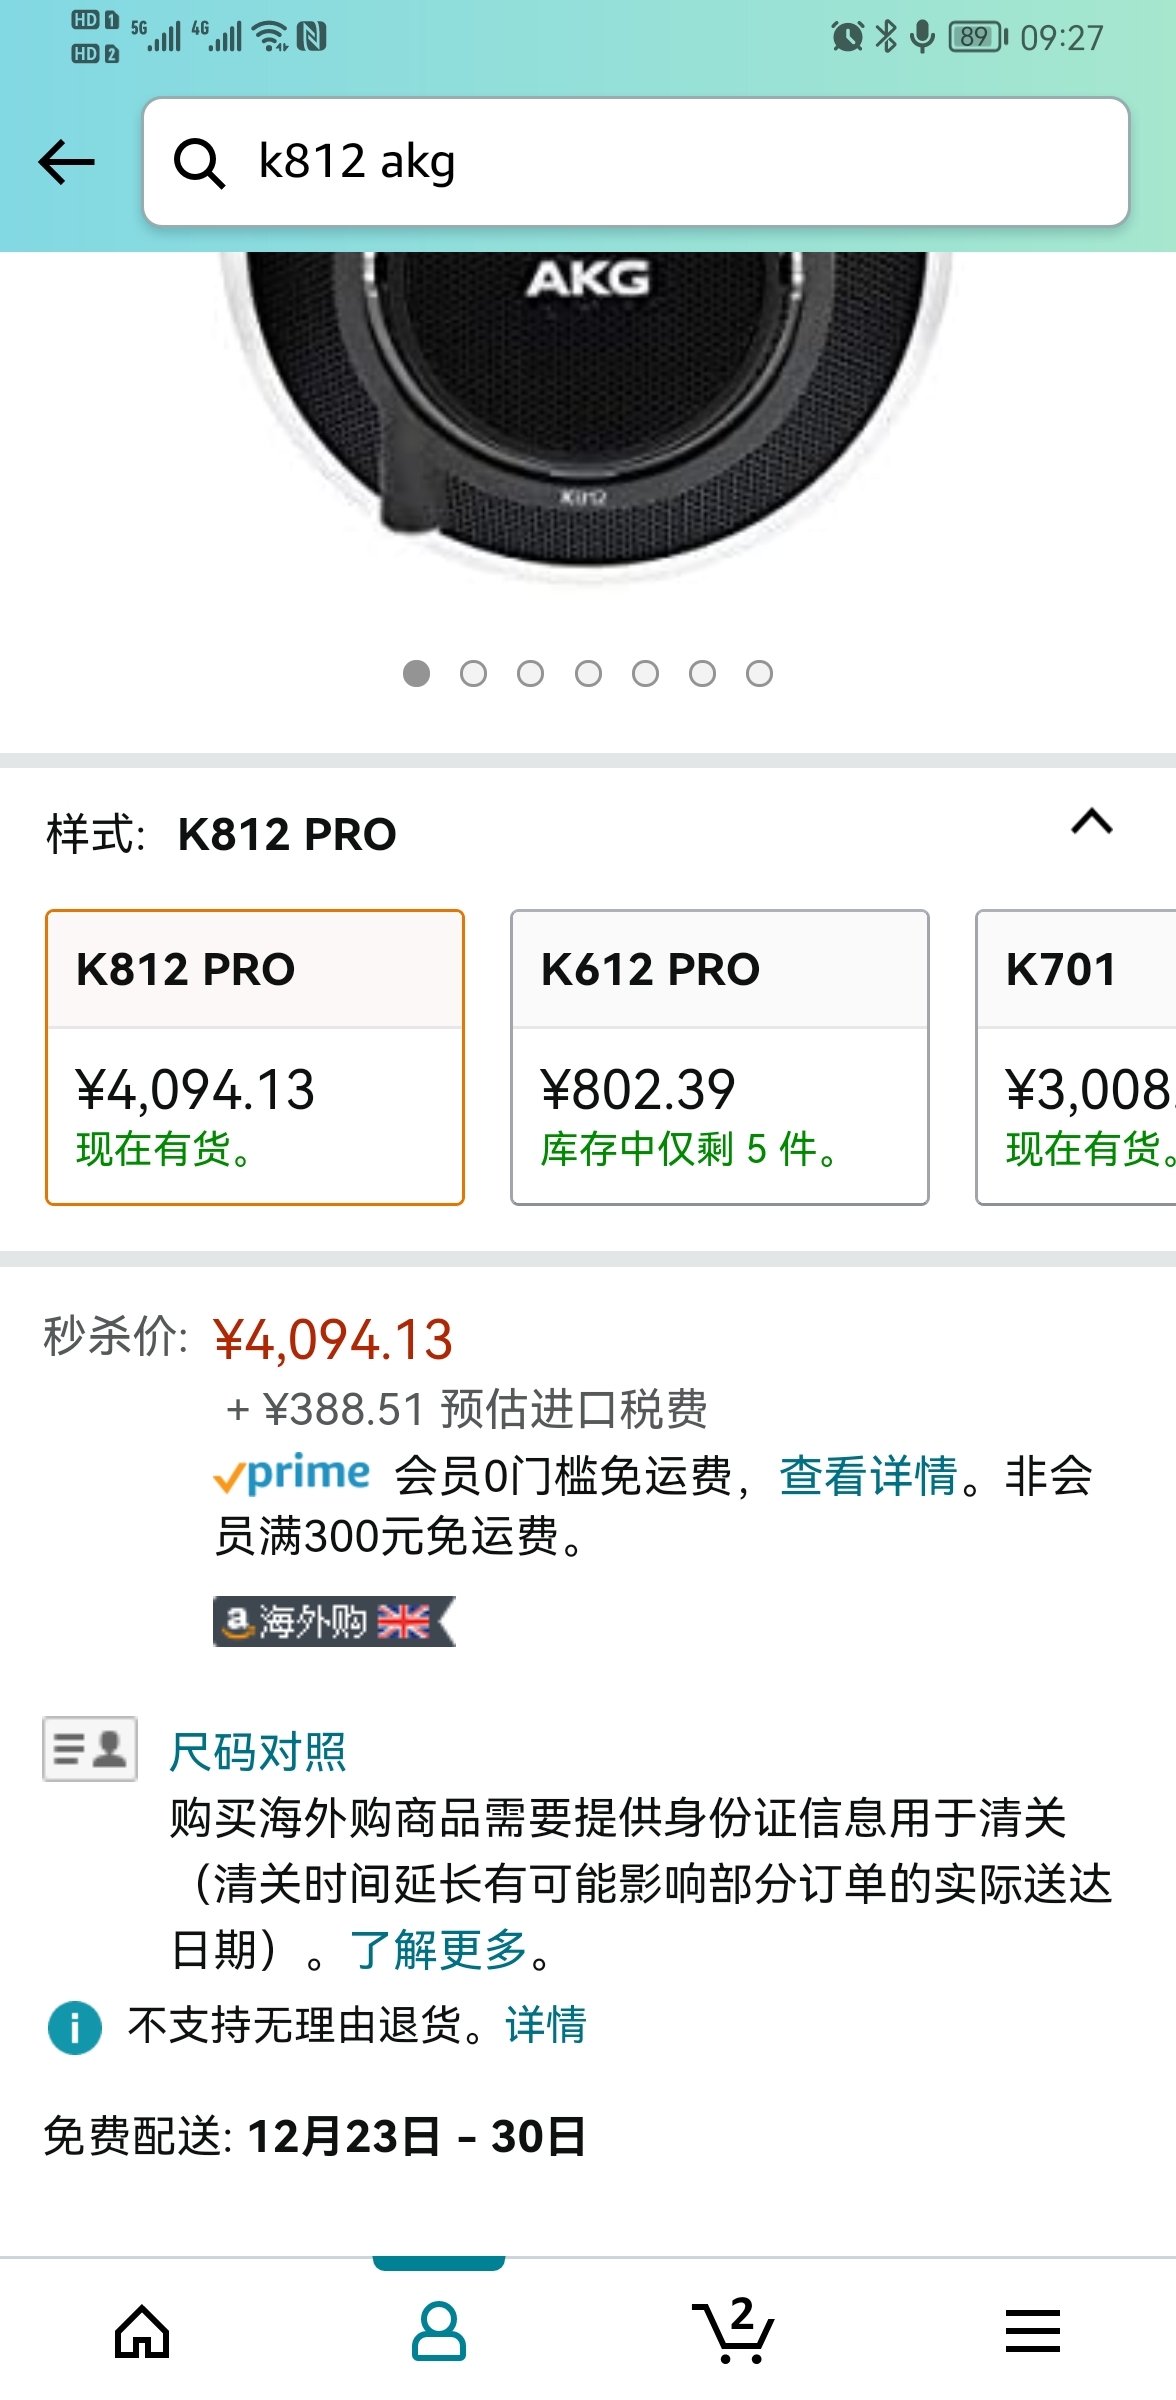Tap the overseas purchase UK badge
The height and width of the screenshot is (2400, 1176).
(334, 1621)
